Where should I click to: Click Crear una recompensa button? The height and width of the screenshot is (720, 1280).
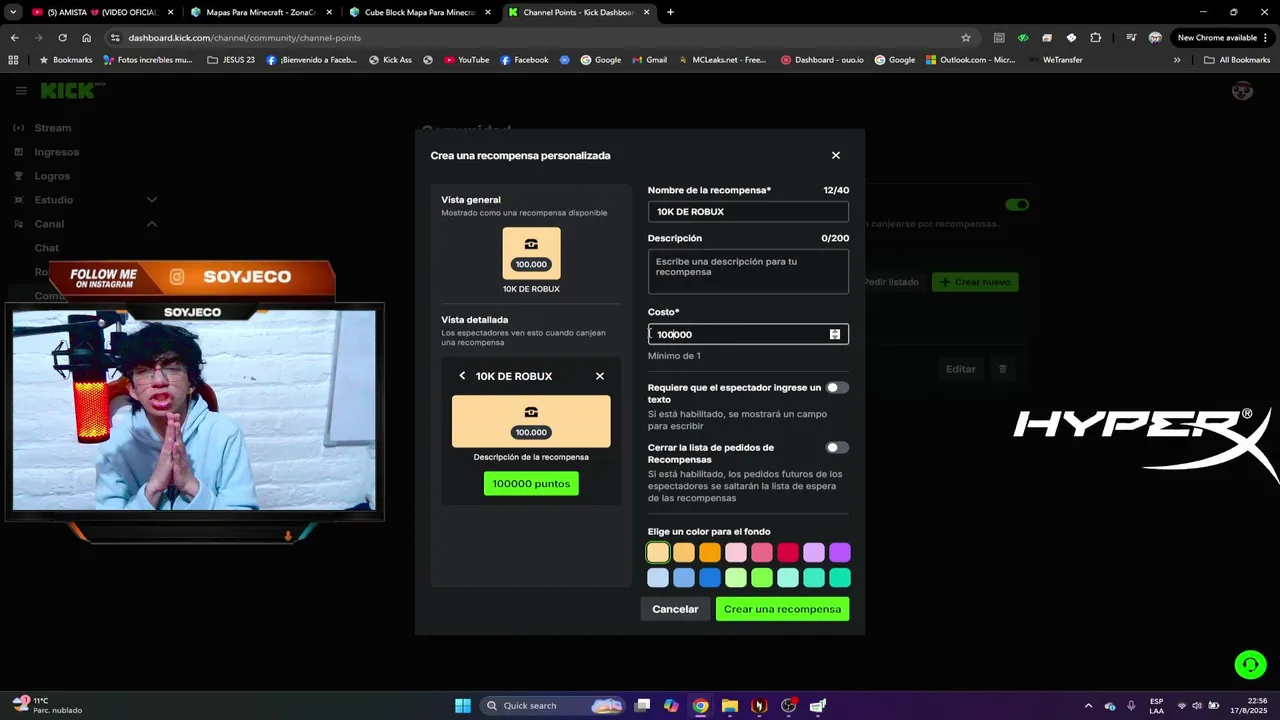pos(782,609)
